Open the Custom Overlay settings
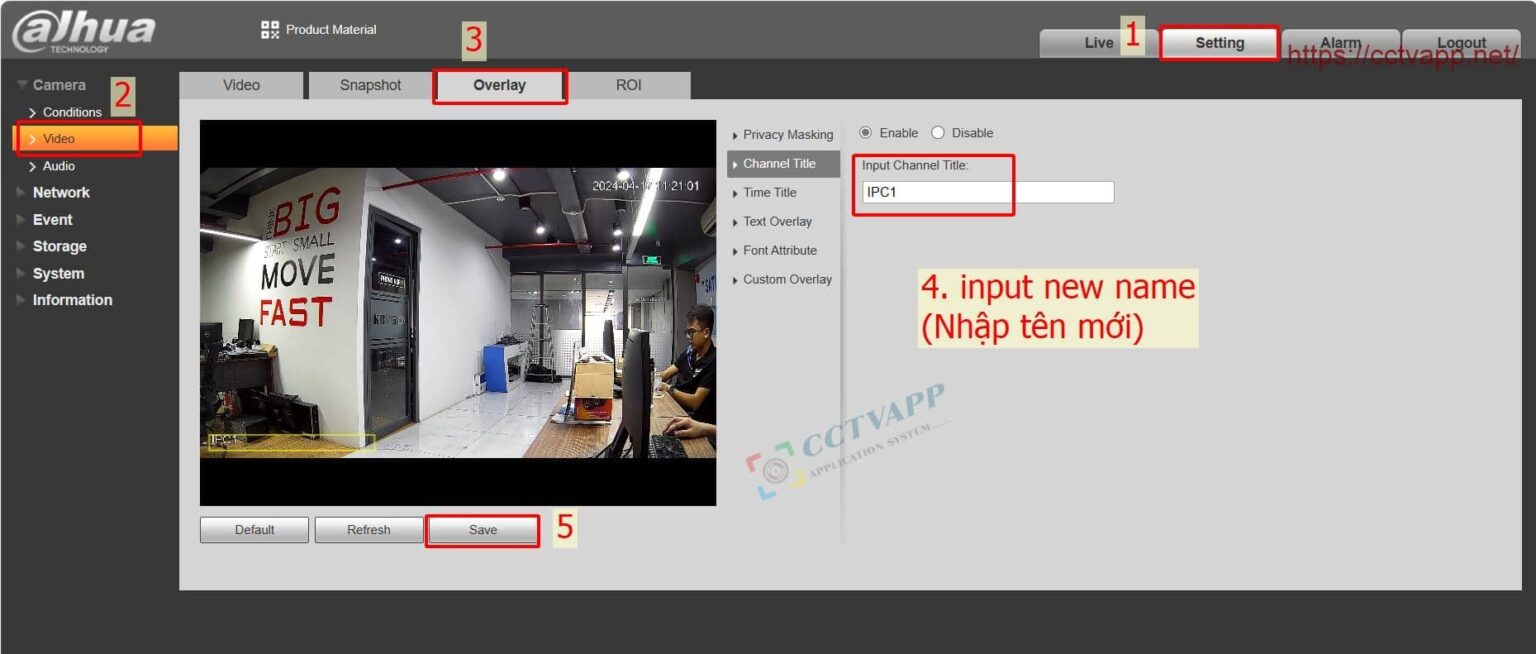Image resolution: width=1536 pixels, height=654 pixels. (787, 279)
